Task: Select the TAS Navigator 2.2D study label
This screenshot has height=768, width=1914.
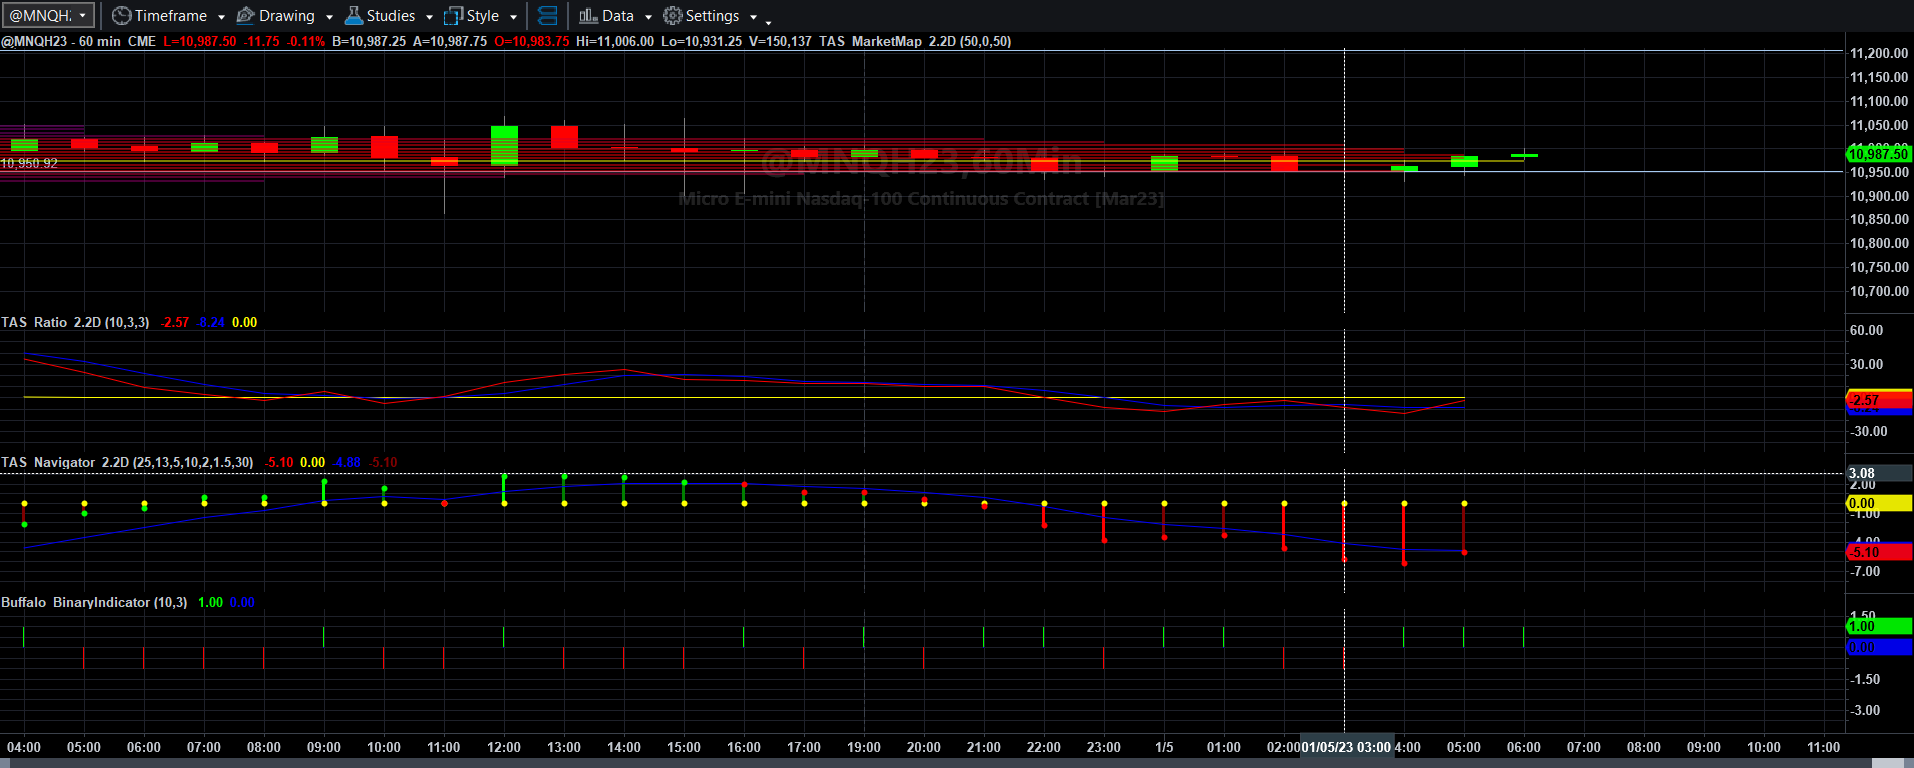Action: pos(127,462)
